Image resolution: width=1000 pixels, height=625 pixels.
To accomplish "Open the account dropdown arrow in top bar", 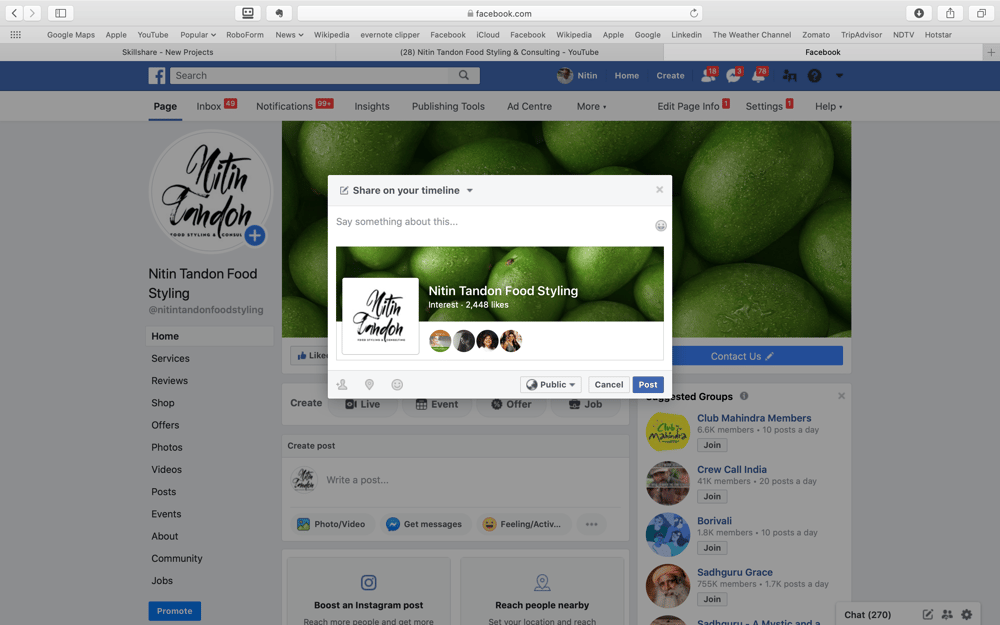I will 839,75.
